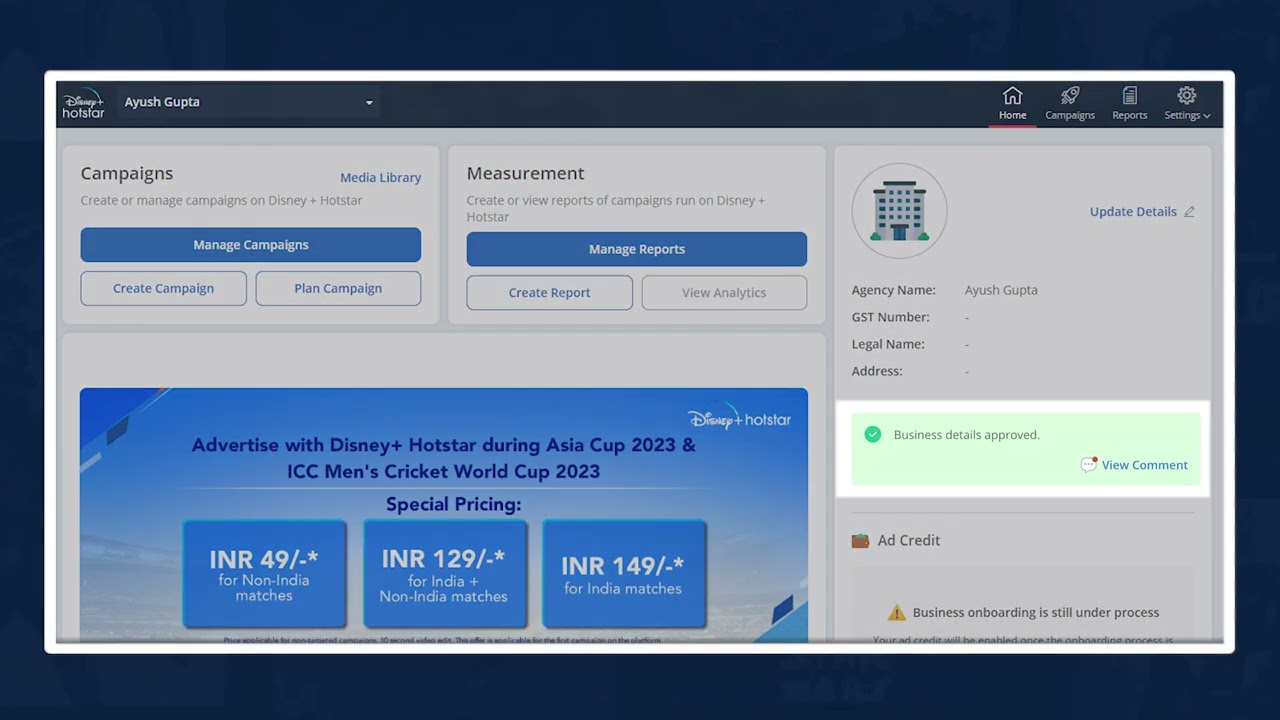Viewport: 1280px width, 720px height.
Task: Click the 'Business details approved.' text
Action: tap(967, 435)
